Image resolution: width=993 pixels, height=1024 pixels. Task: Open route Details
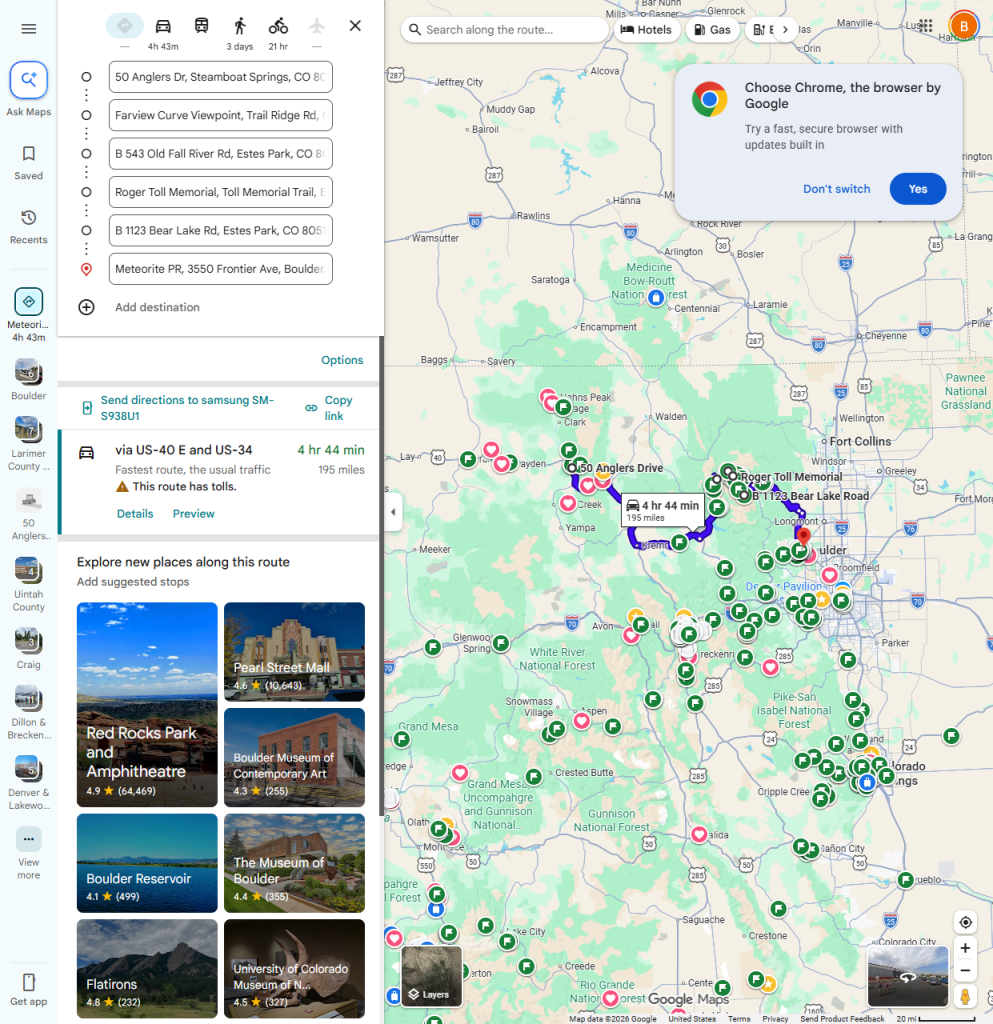click(x=135, y=513)
